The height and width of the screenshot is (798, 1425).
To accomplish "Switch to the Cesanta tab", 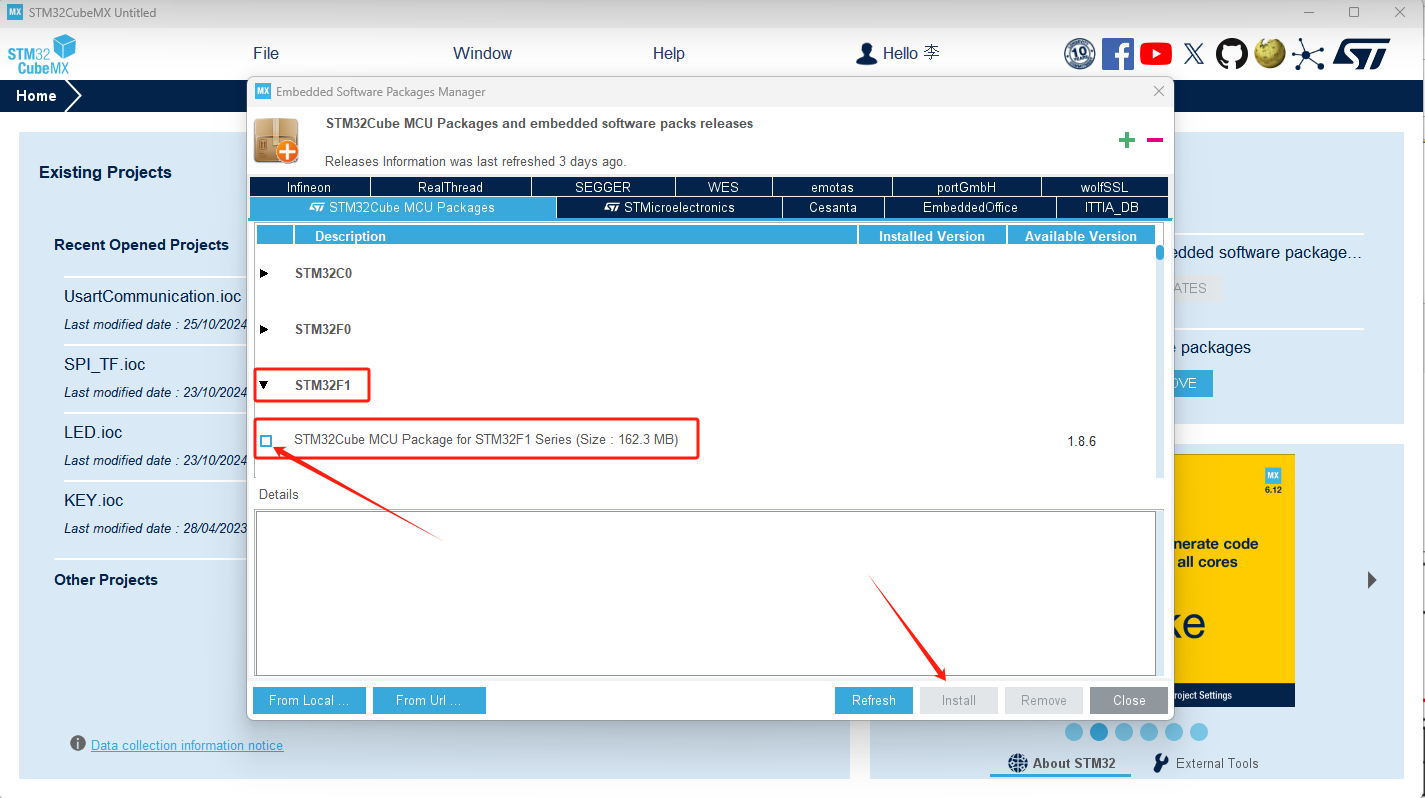I will click(833, 208).
